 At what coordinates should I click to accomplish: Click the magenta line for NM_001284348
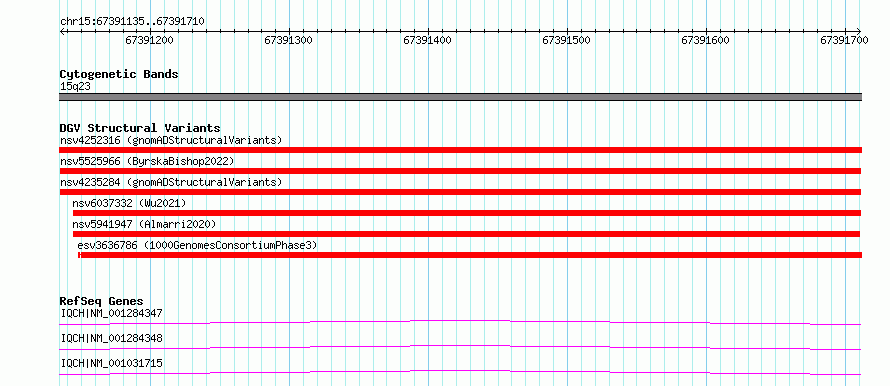(460, 347)
